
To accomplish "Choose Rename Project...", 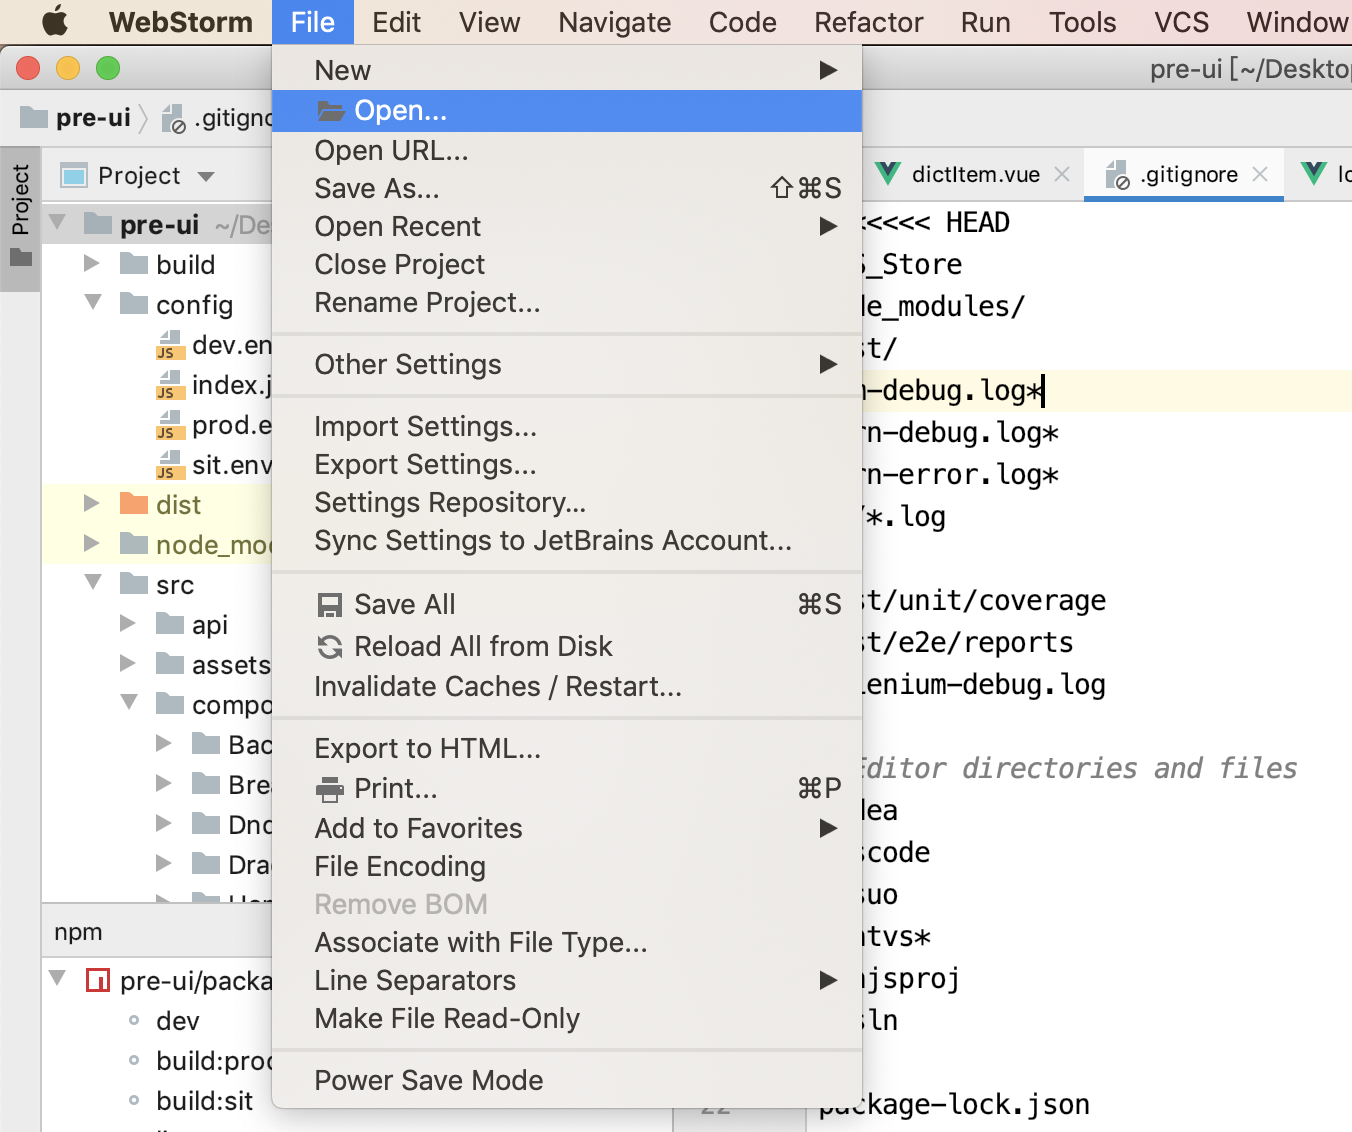I will coord(566,302).
